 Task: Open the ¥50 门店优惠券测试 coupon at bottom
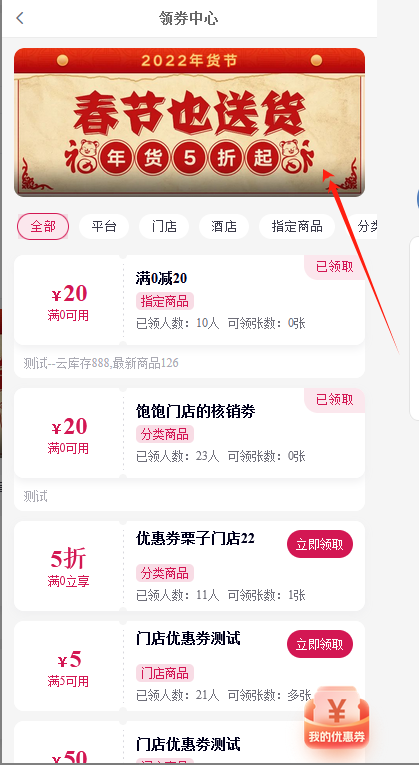[189, 743]
